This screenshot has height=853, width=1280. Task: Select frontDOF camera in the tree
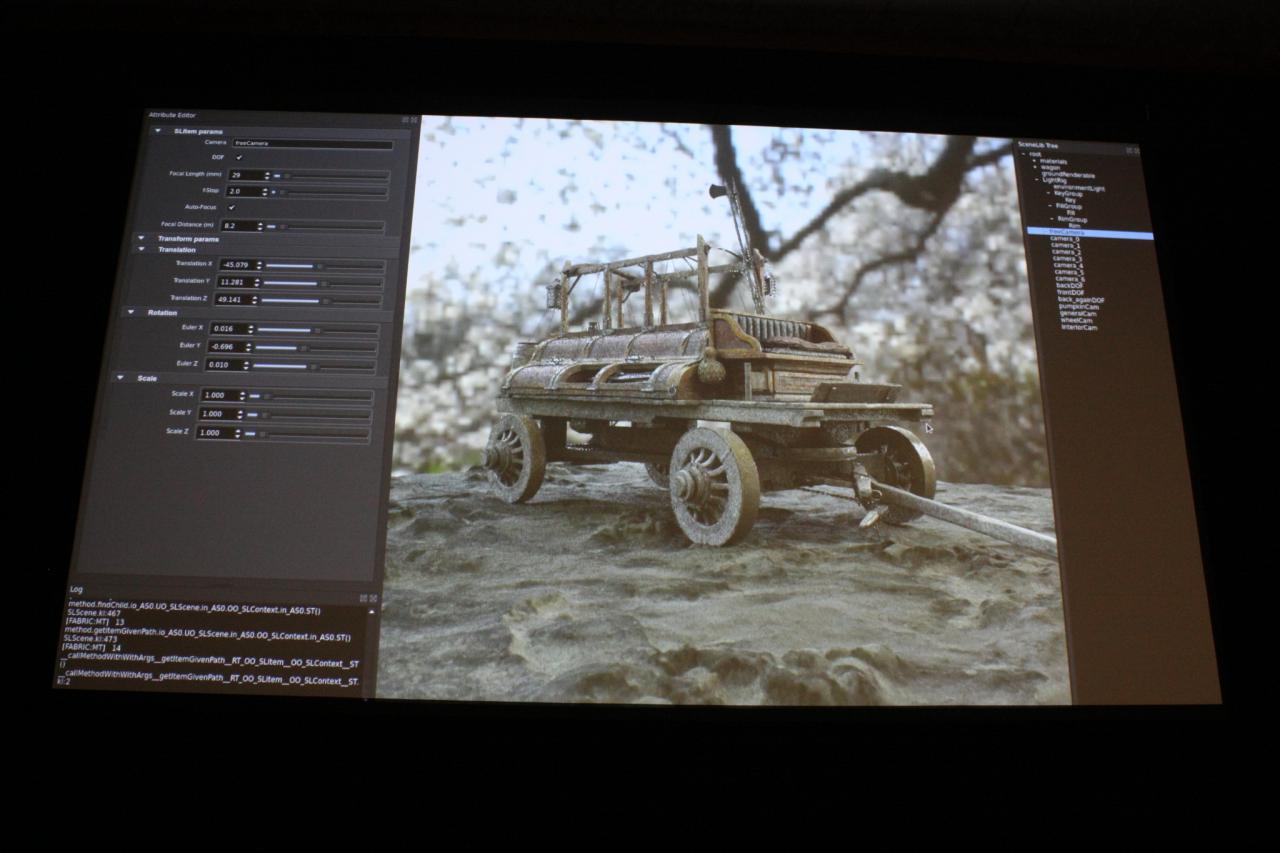(x=1070, y=292)
